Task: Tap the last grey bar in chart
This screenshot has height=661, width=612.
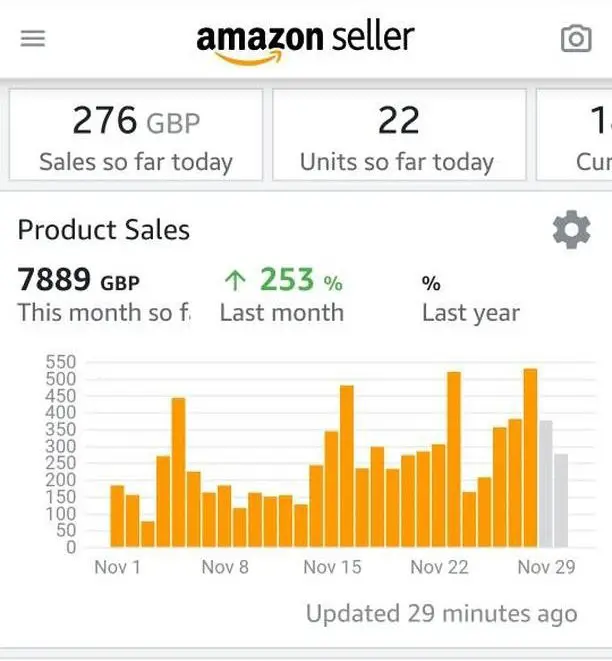Action: pyautogui.click(x=561, y=500)
